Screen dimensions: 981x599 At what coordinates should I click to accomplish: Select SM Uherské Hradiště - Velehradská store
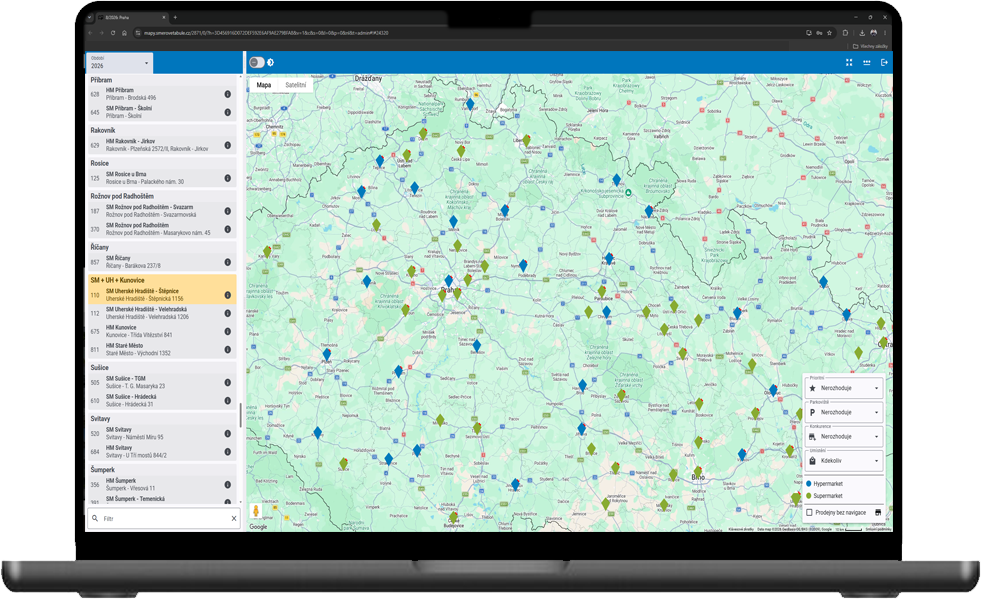pyautogui.click(x=162, y=313)
